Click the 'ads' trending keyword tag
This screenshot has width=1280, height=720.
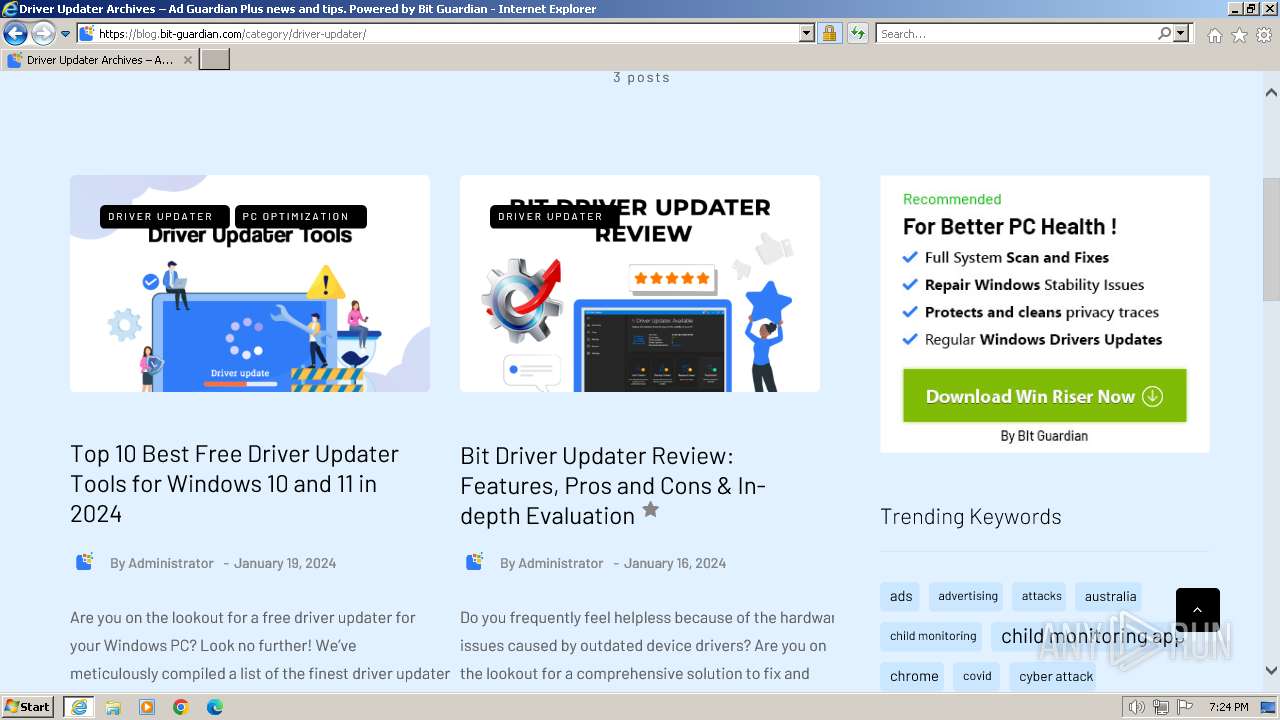tap(901, 597)
